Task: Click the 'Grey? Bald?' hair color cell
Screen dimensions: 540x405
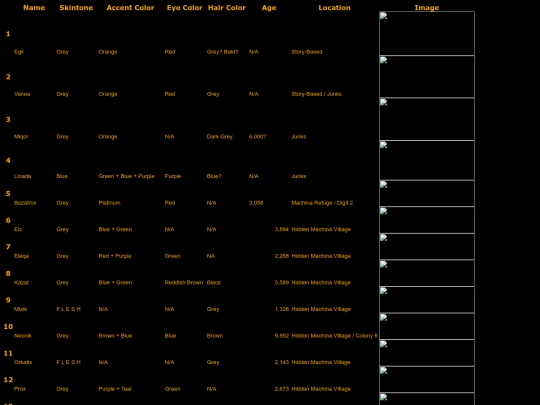Action: 222,52
